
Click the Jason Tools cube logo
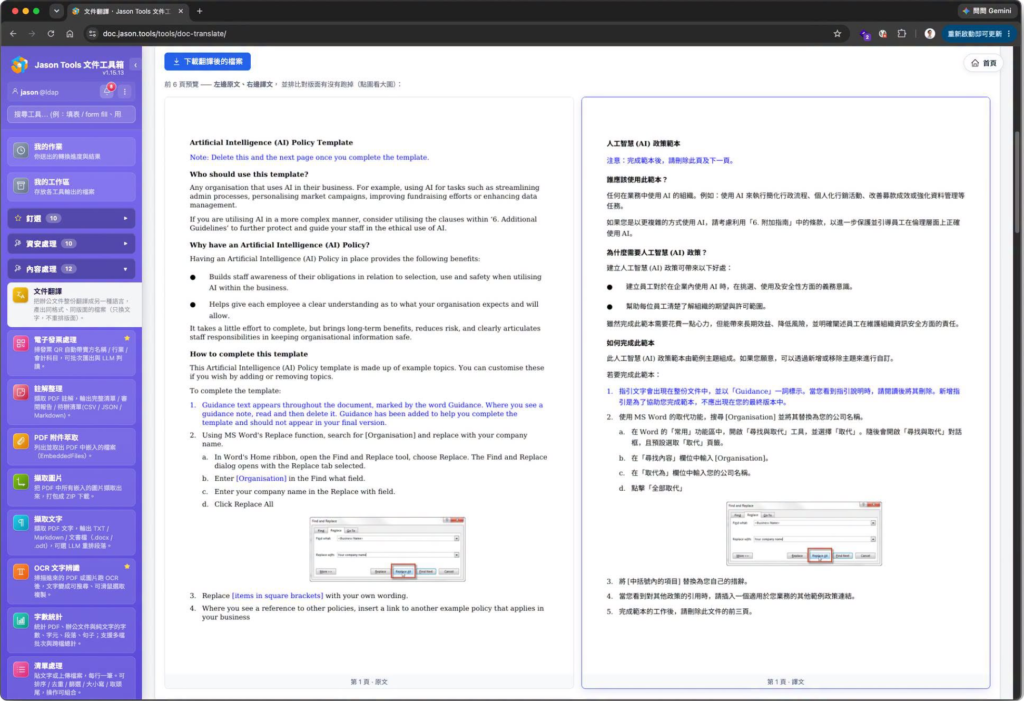(x=20, y=65)
